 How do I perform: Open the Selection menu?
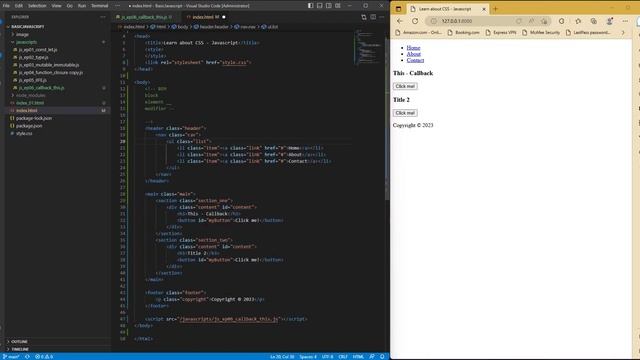click(x=37, y=6)
